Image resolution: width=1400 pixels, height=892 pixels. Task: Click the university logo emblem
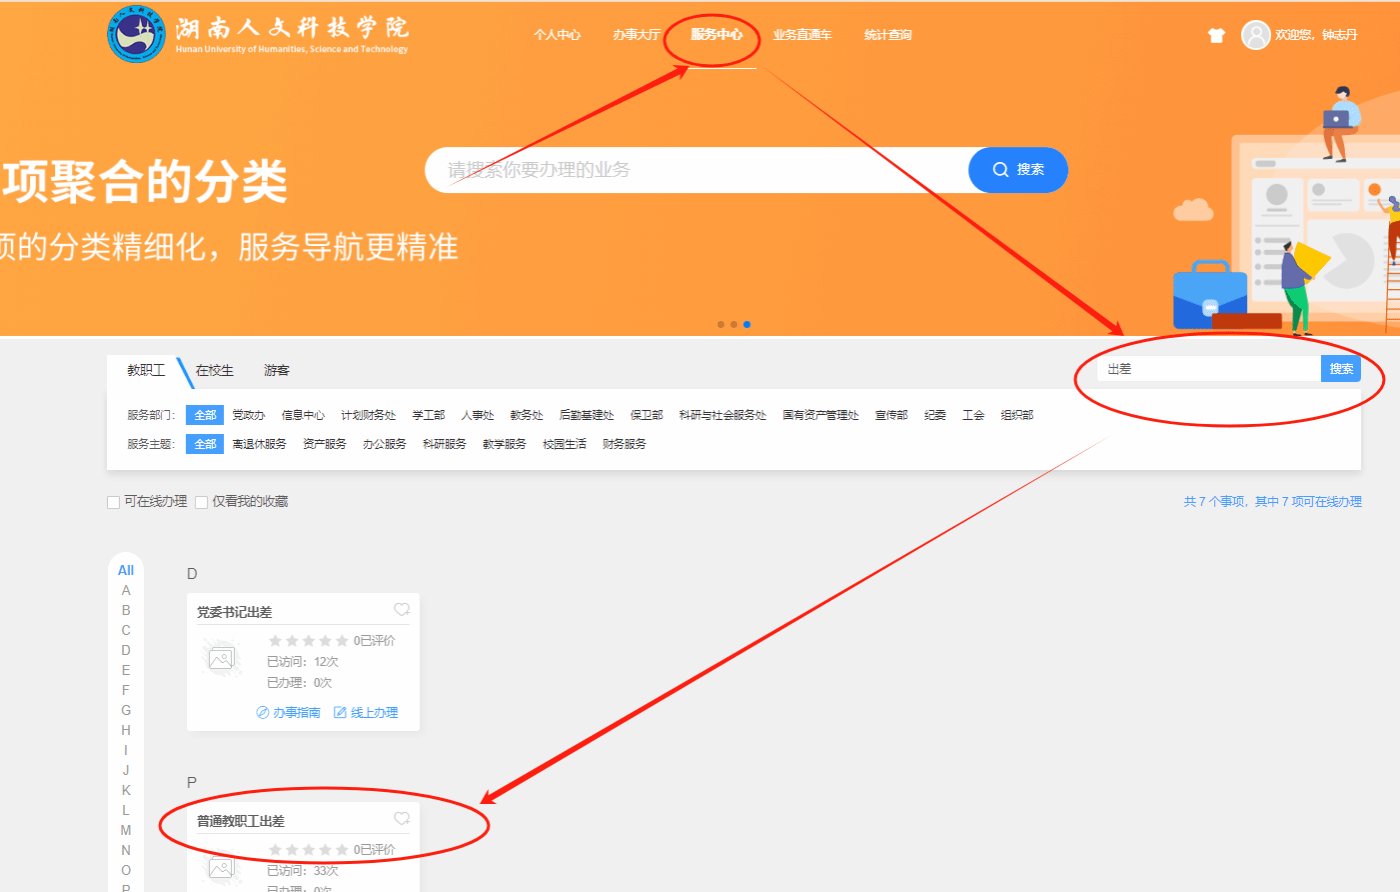137,34
